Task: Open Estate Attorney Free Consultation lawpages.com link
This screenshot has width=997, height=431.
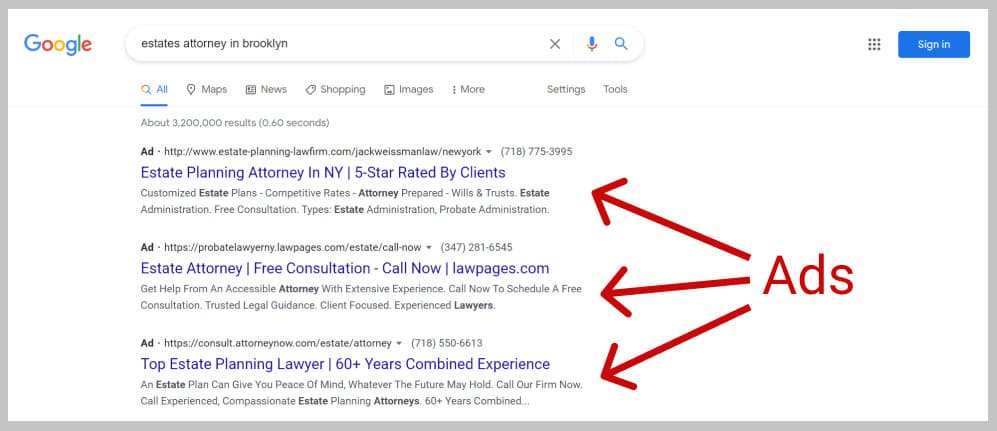Action: coord(345,268)
